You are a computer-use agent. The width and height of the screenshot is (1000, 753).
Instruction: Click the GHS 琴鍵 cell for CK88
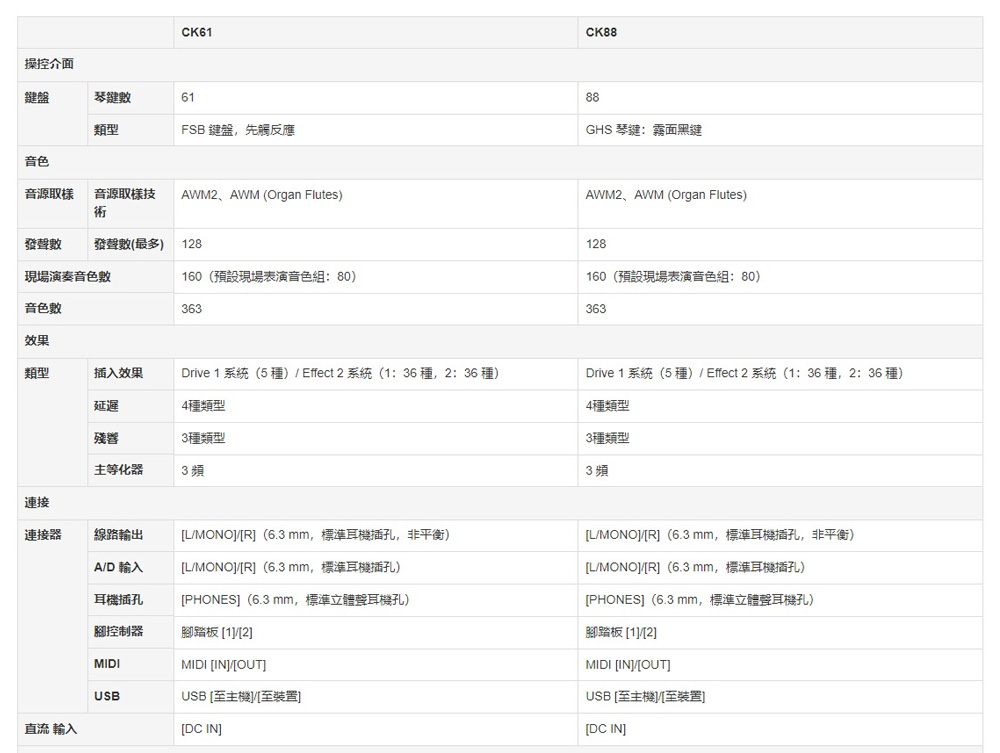click(x=644, y=130)
